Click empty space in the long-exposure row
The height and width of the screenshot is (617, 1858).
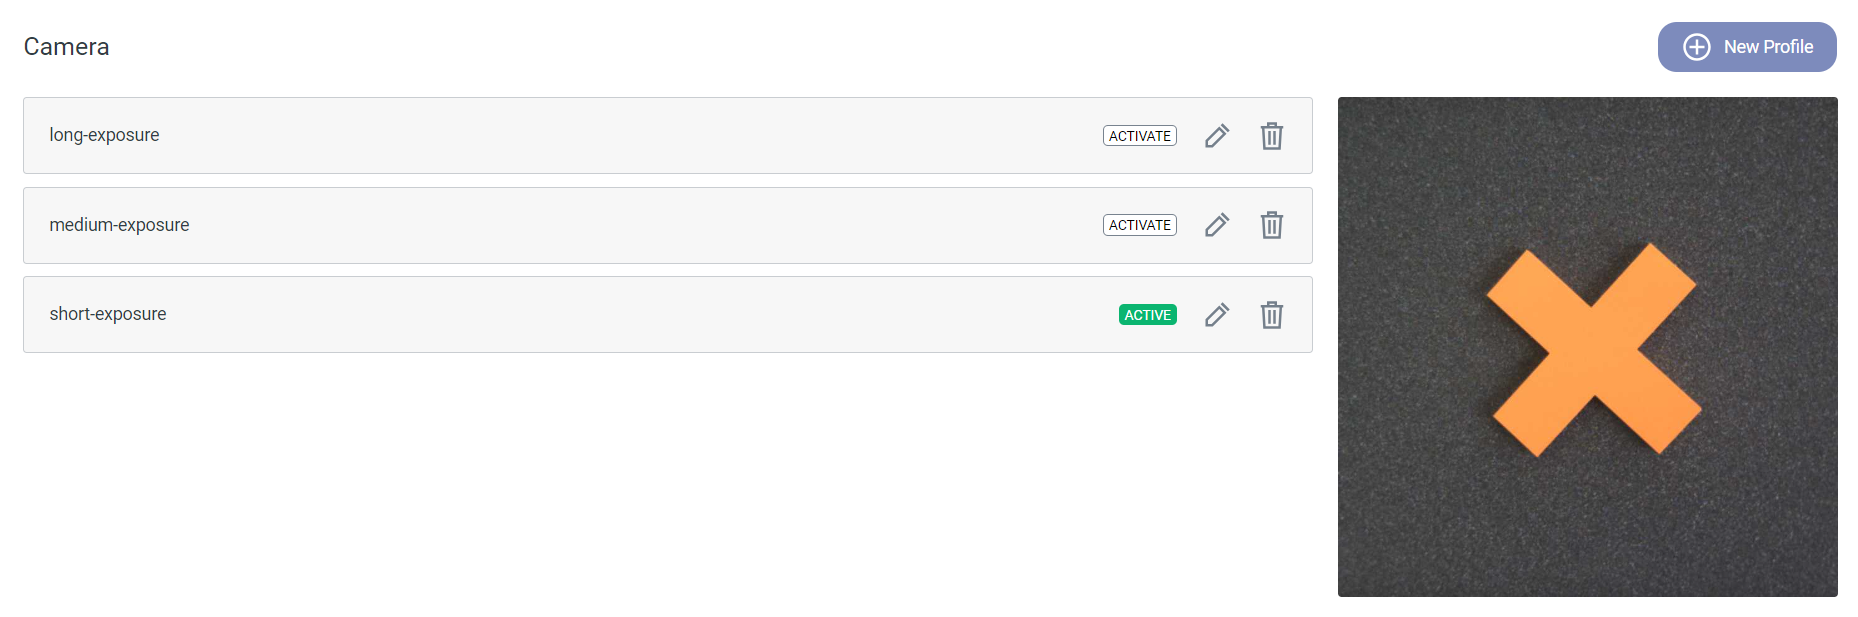[x=640, y=136]
